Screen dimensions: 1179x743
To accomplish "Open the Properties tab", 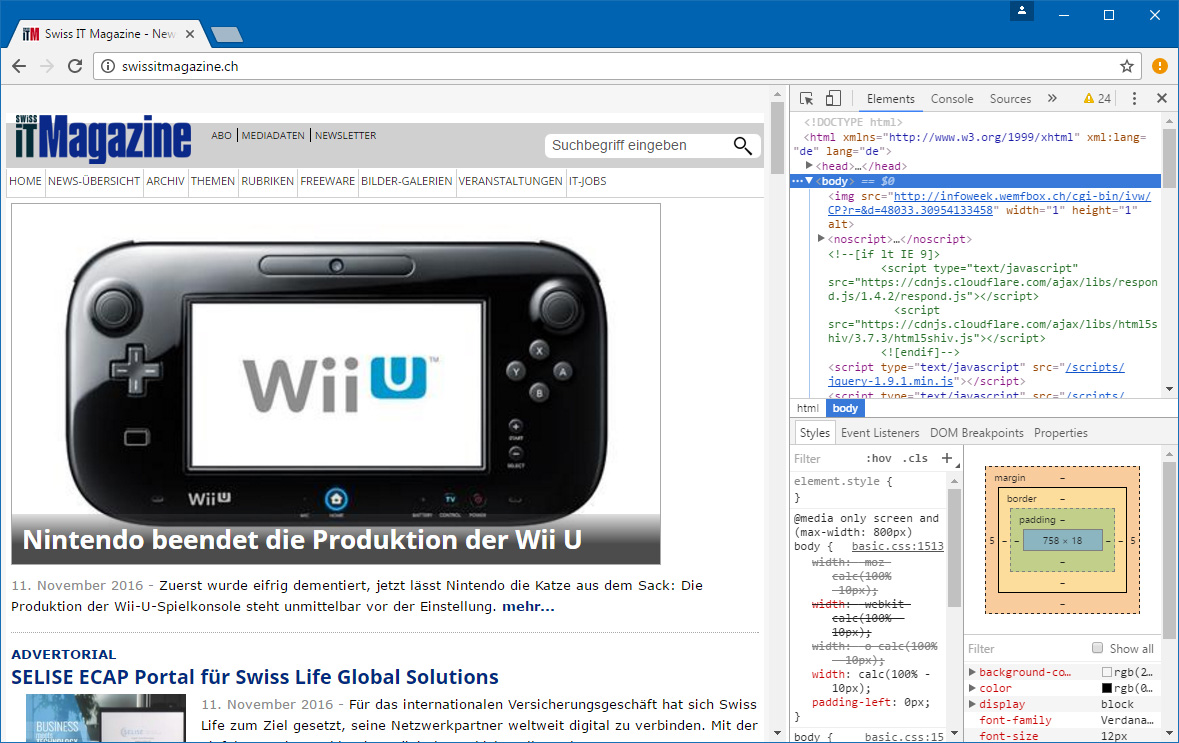I will [1060, 433].
